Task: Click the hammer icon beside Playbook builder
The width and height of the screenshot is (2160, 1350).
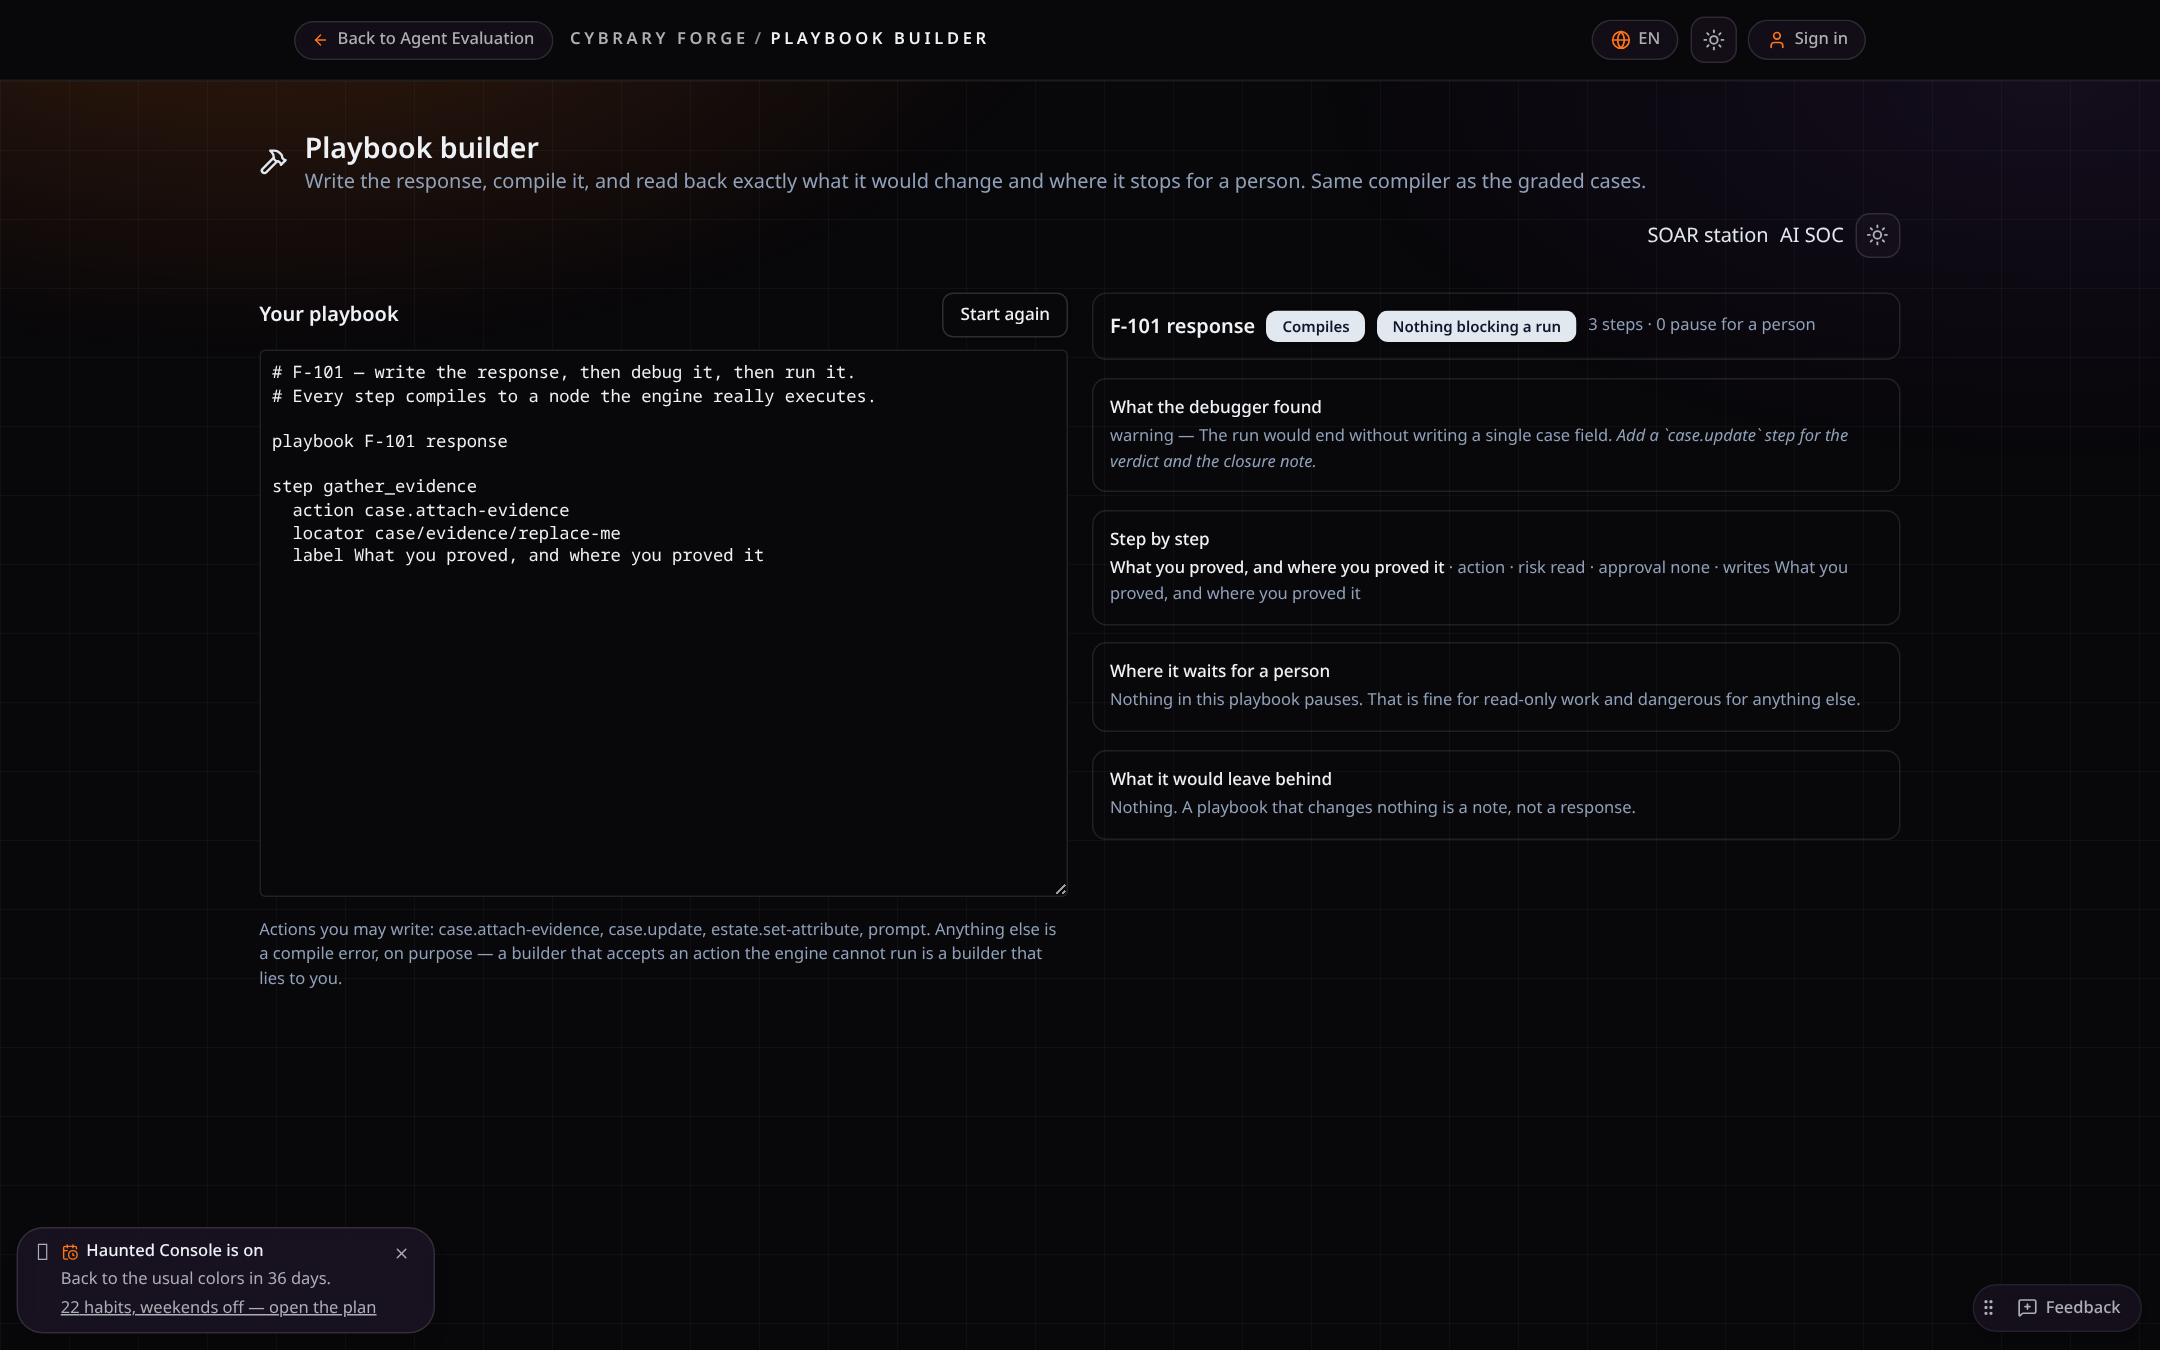Action: (273, 161)
